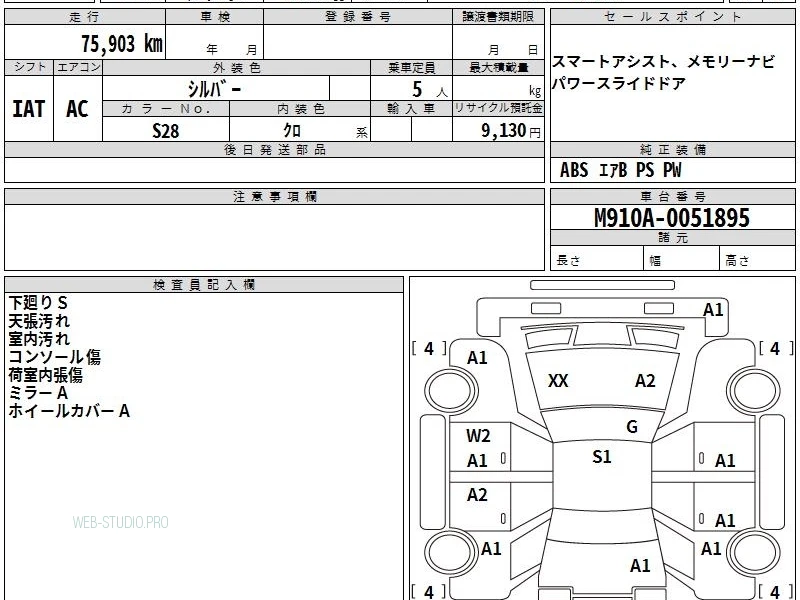Viewport: 800px width, 600px height.
Task: Select the シルバー exterior color value
Action: tap(215, 89)
